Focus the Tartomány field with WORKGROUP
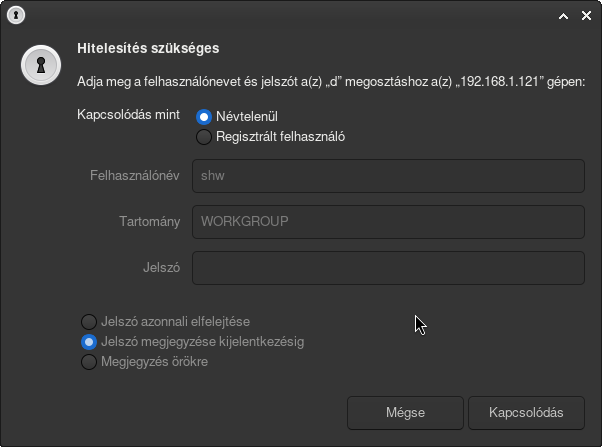 pyautogui.click(x=388, y=221)
